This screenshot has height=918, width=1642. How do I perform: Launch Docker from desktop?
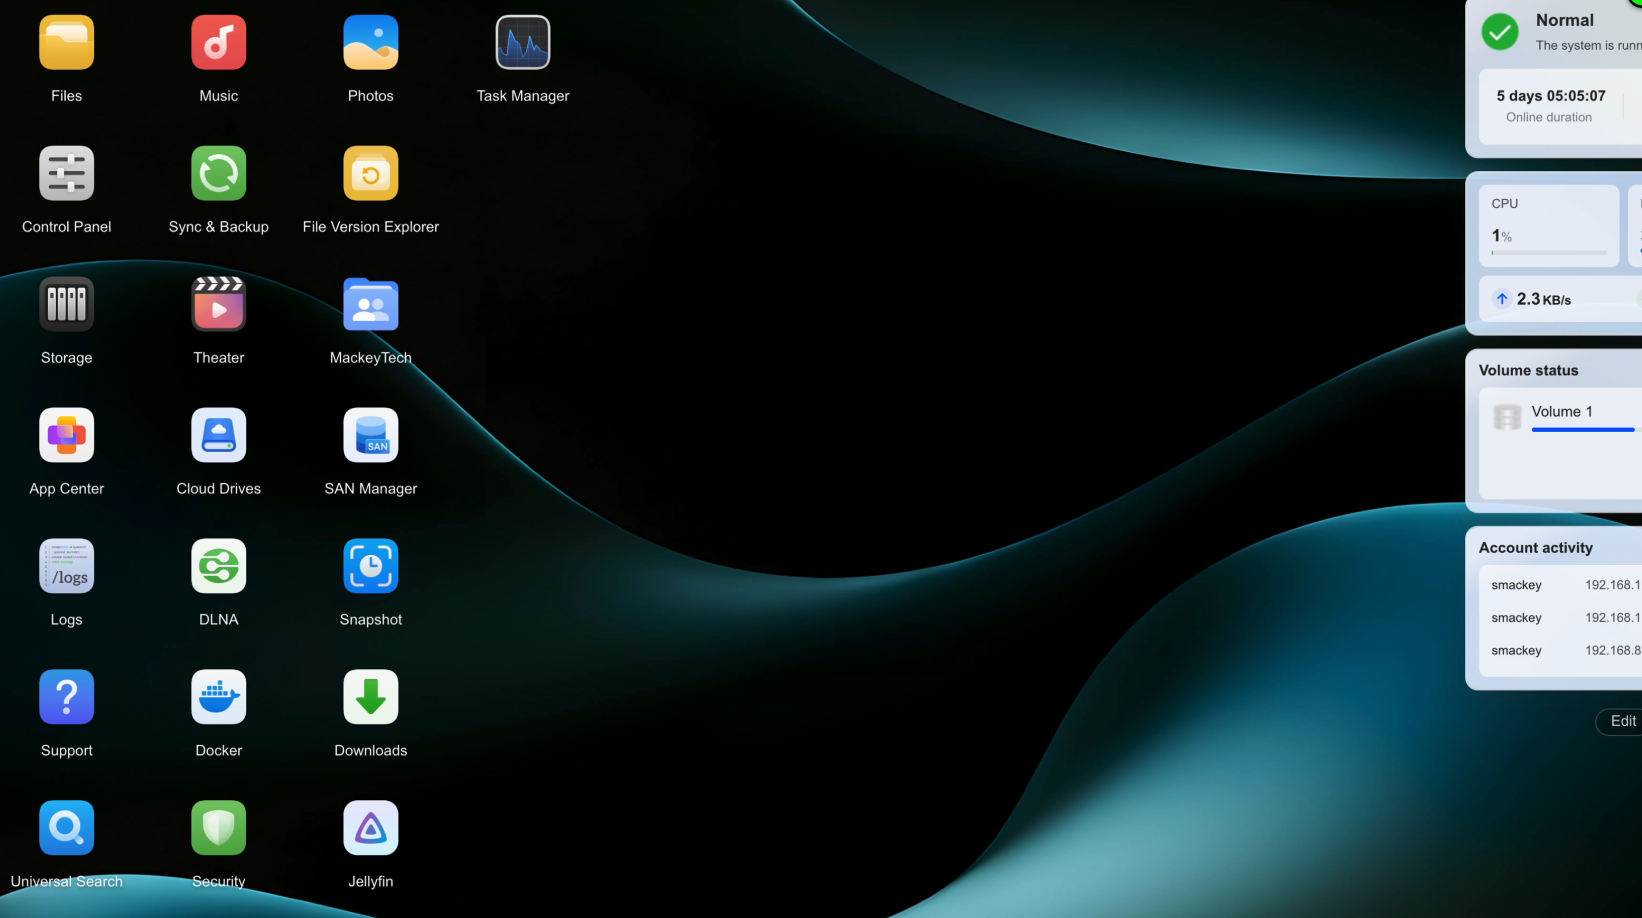click(218, 697)
